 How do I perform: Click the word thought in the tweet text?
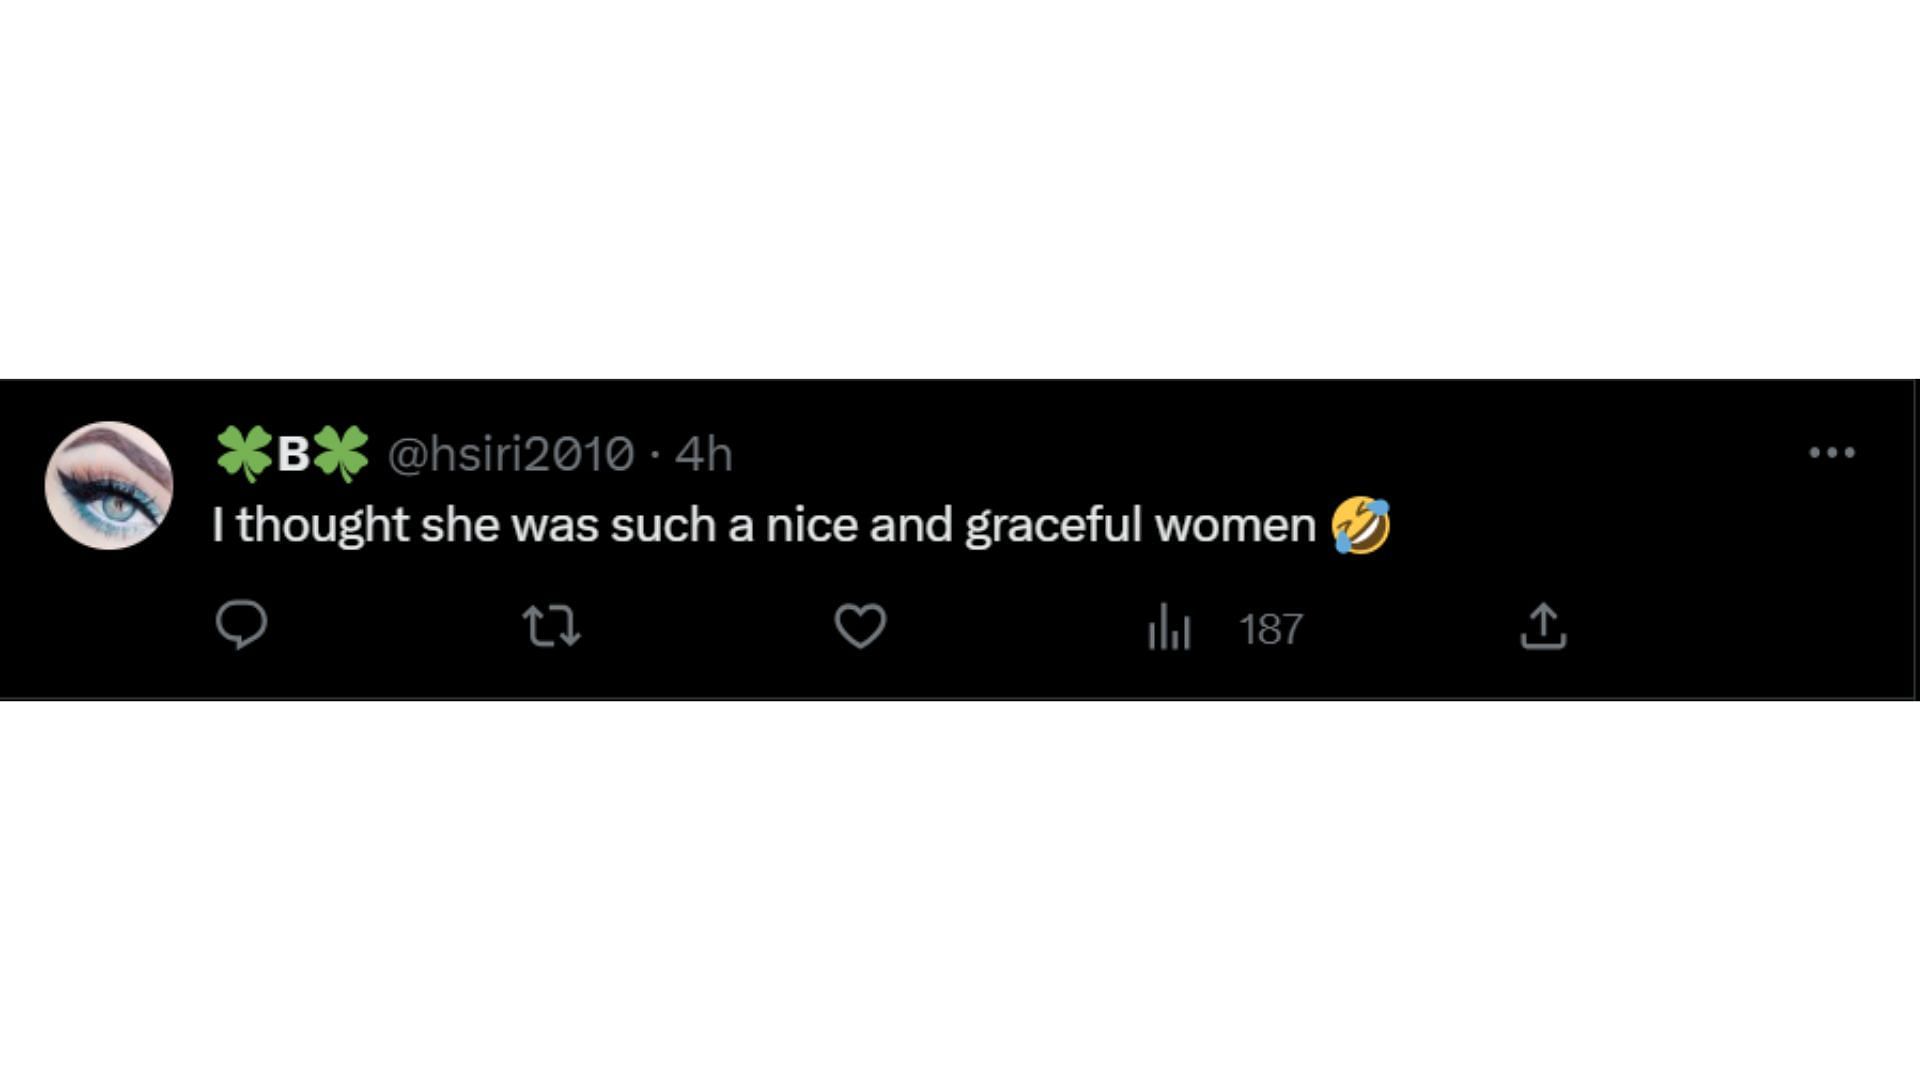[x=323, y=526]
